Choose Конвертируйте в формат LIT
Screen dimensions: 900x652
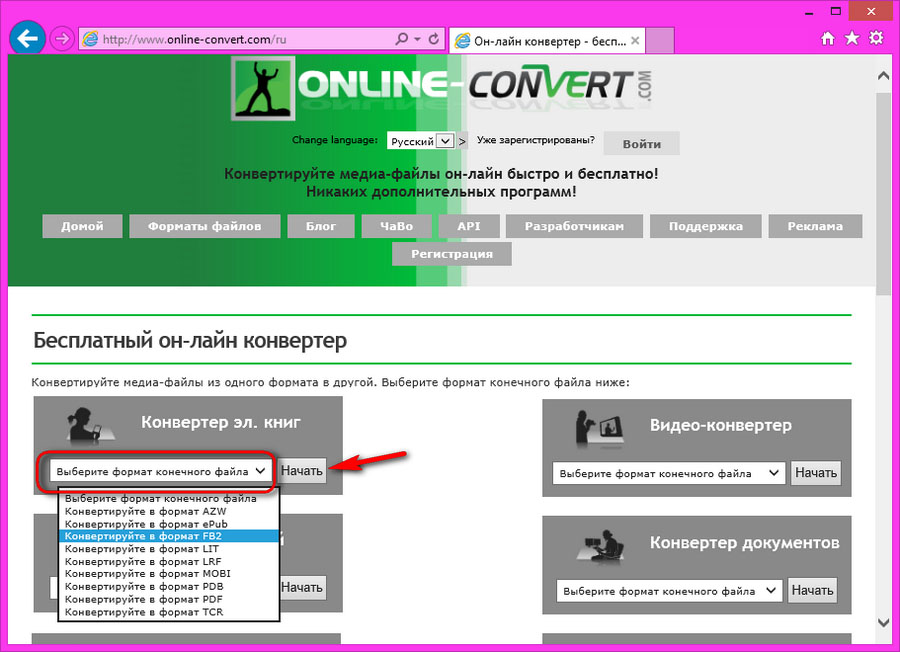(169, 549)
